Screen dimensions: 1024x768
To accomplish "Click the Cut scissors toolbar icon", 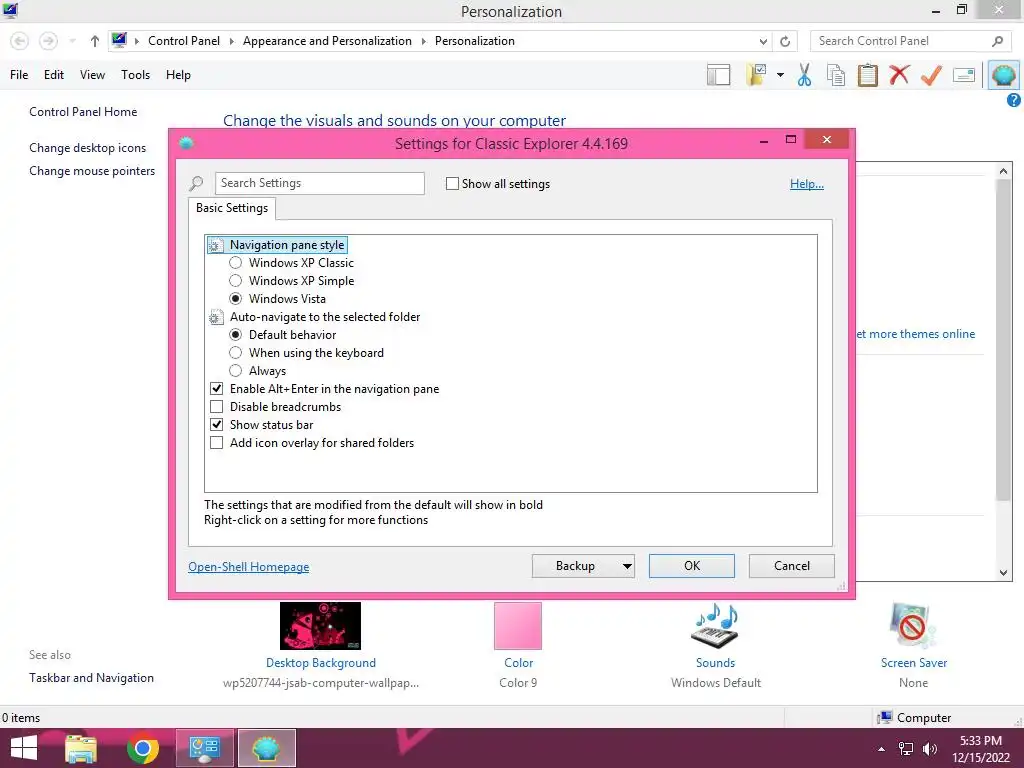I will pos(805,75).
